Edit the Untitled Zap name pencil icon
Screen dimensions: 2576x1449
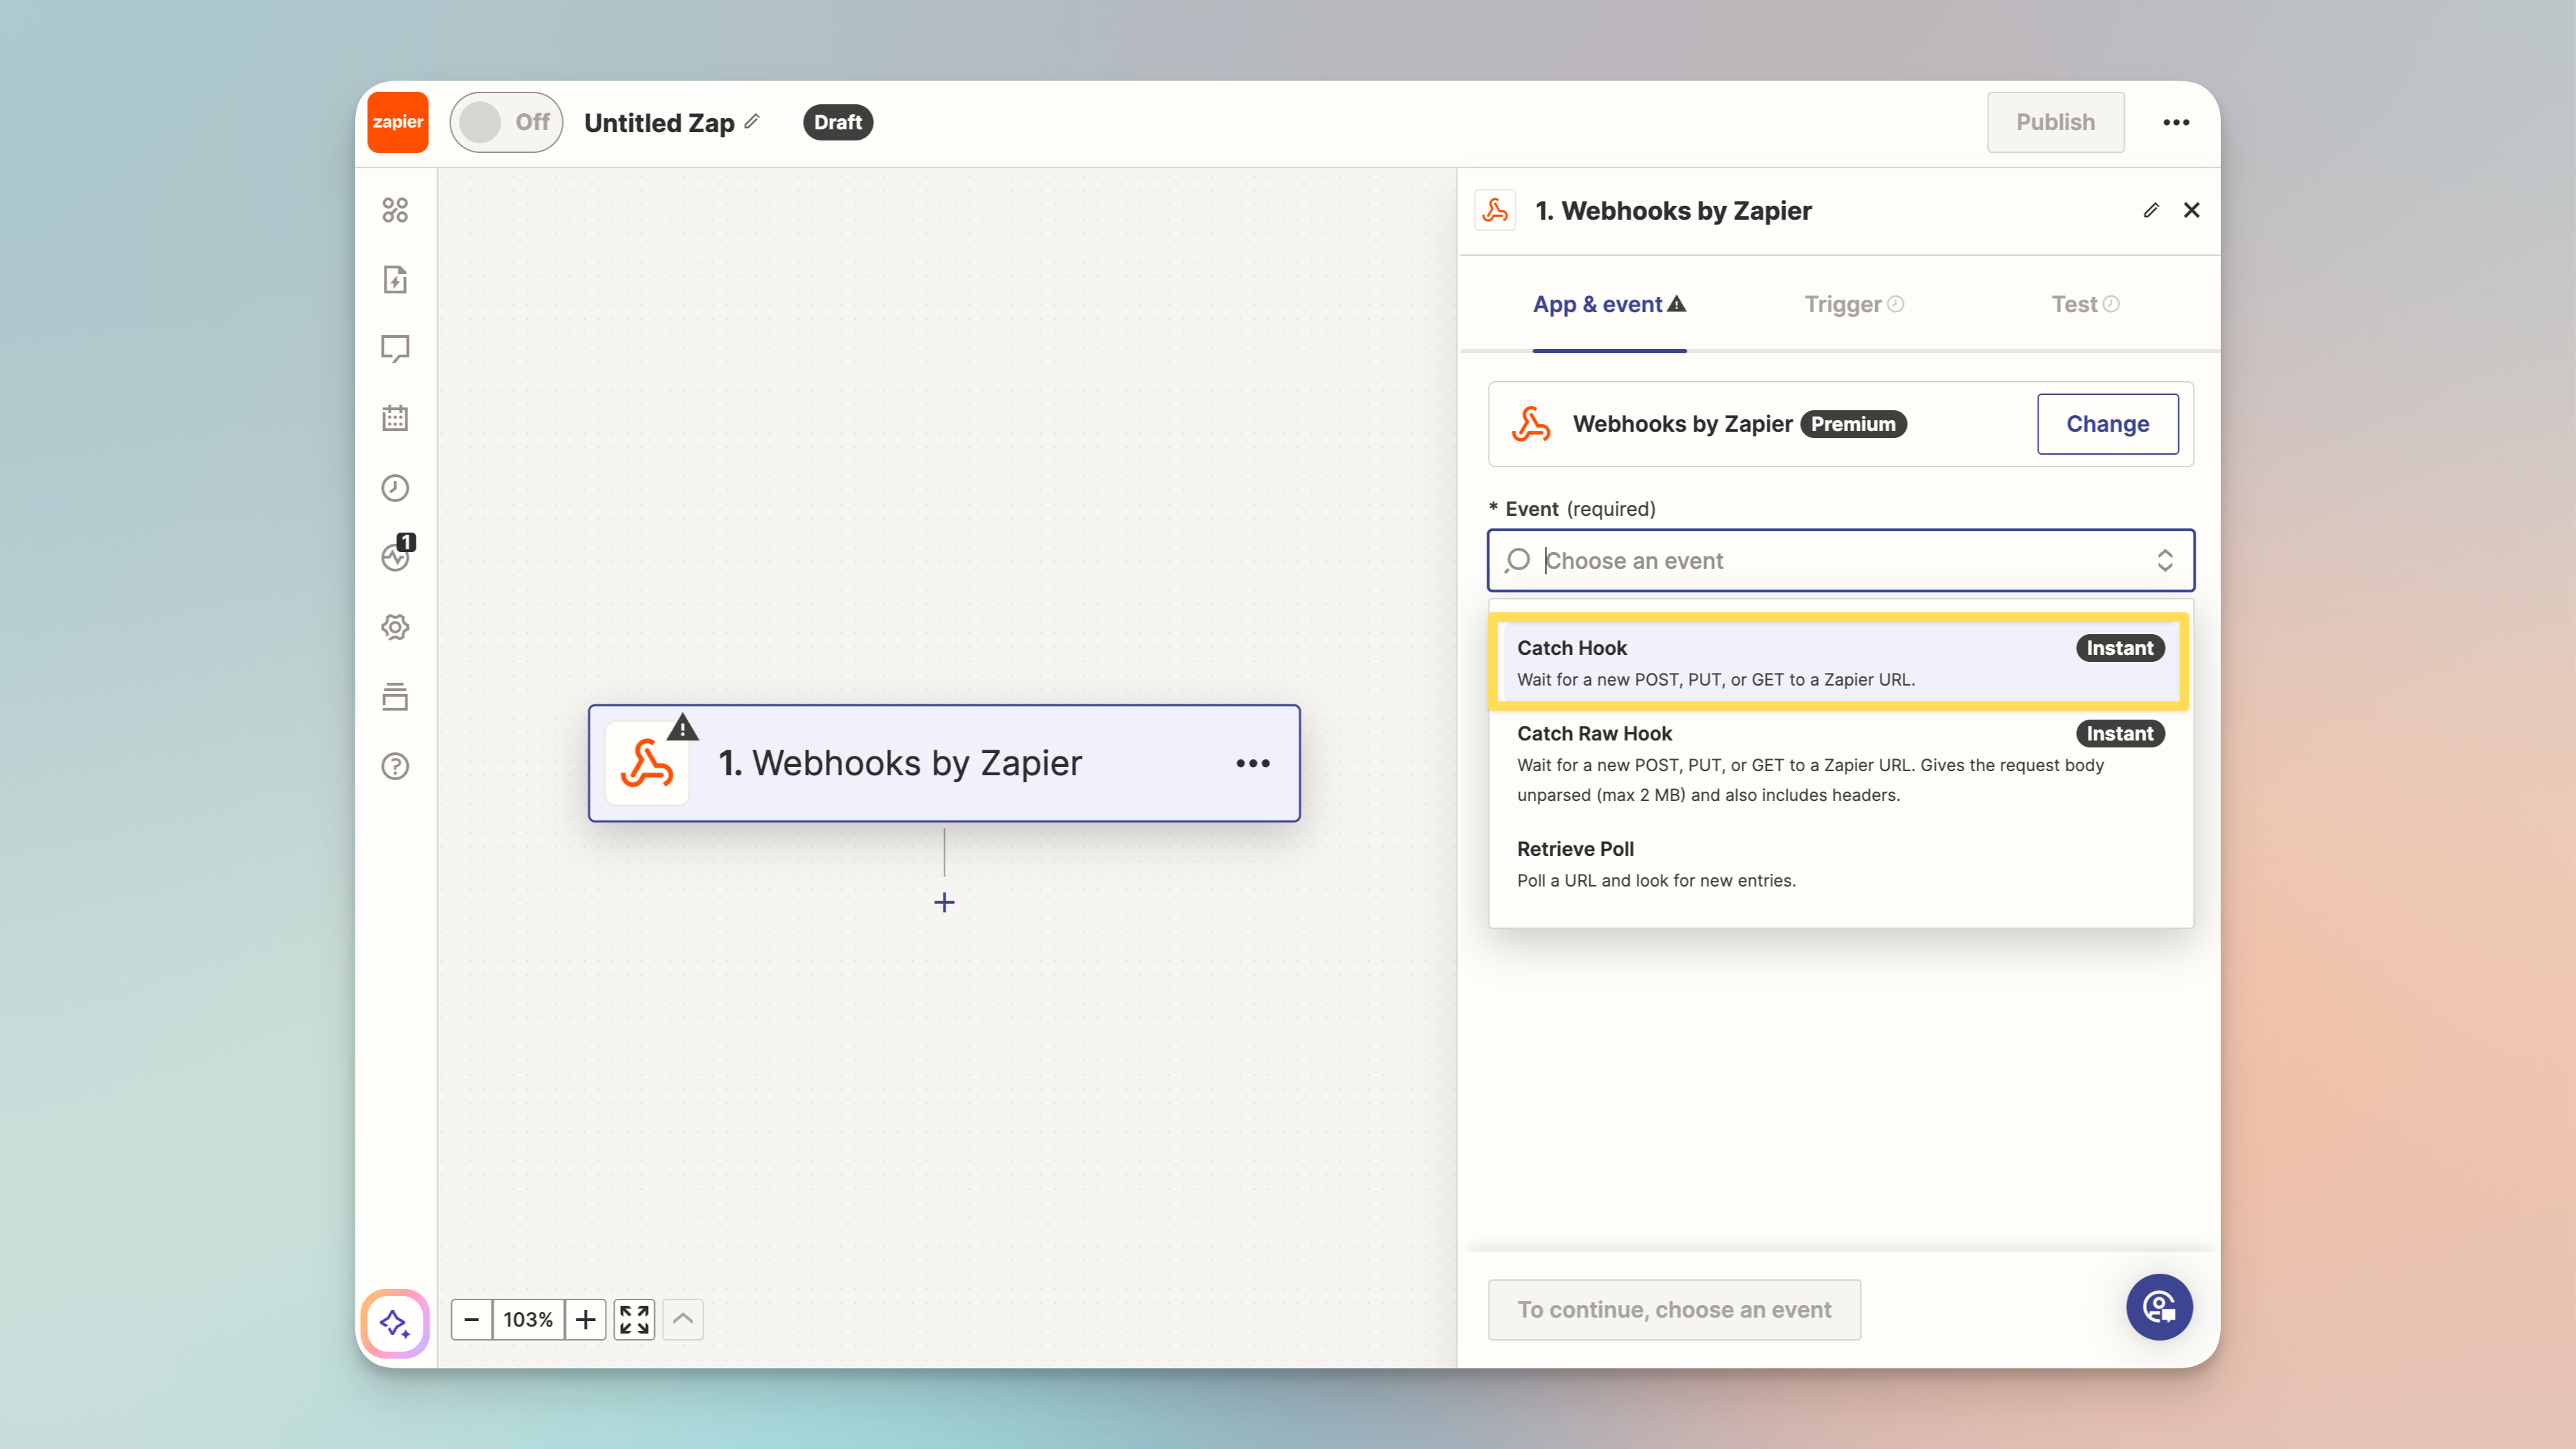[x=752, y=121]
